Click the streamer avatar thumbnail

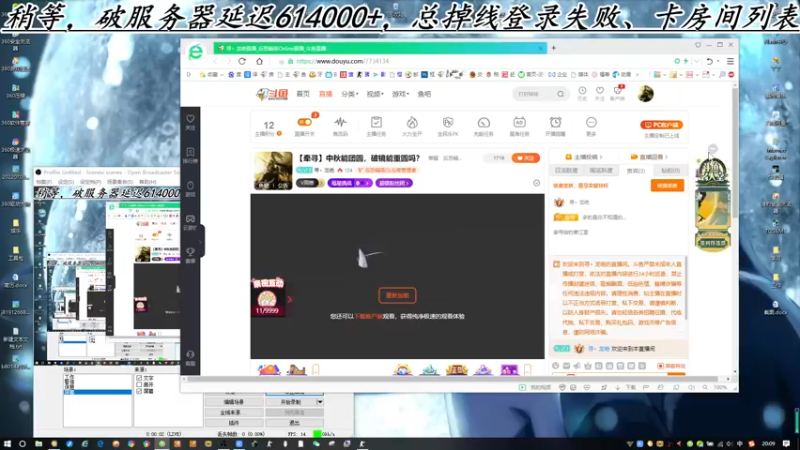coord(273,170)
